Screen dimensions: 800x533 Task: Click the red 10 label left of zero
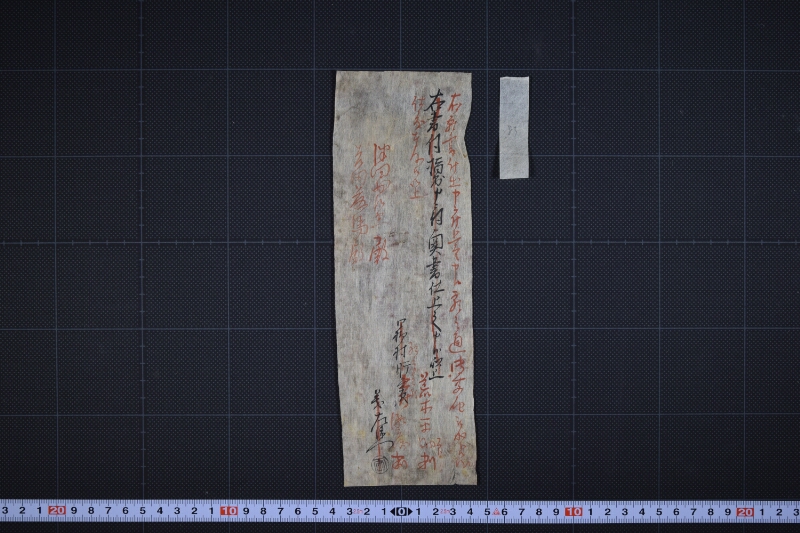229,511
